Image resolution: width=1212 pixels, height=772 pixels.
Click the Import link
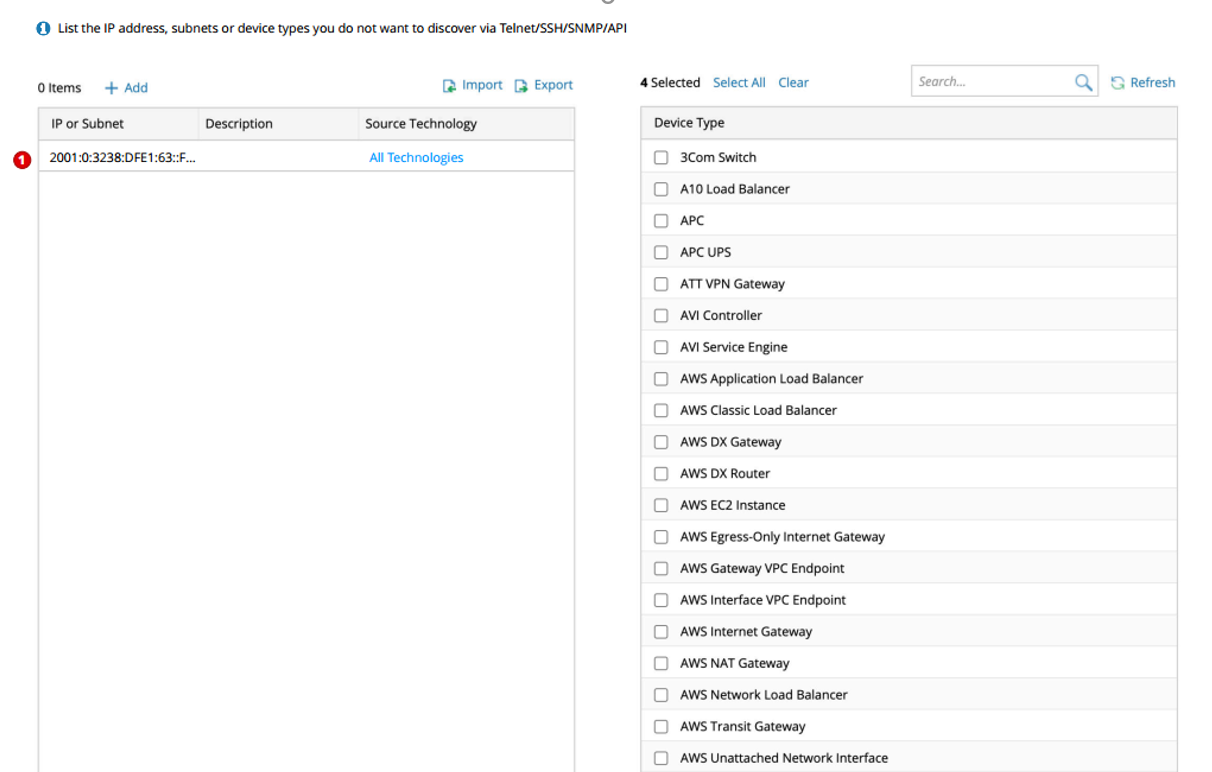482,85
